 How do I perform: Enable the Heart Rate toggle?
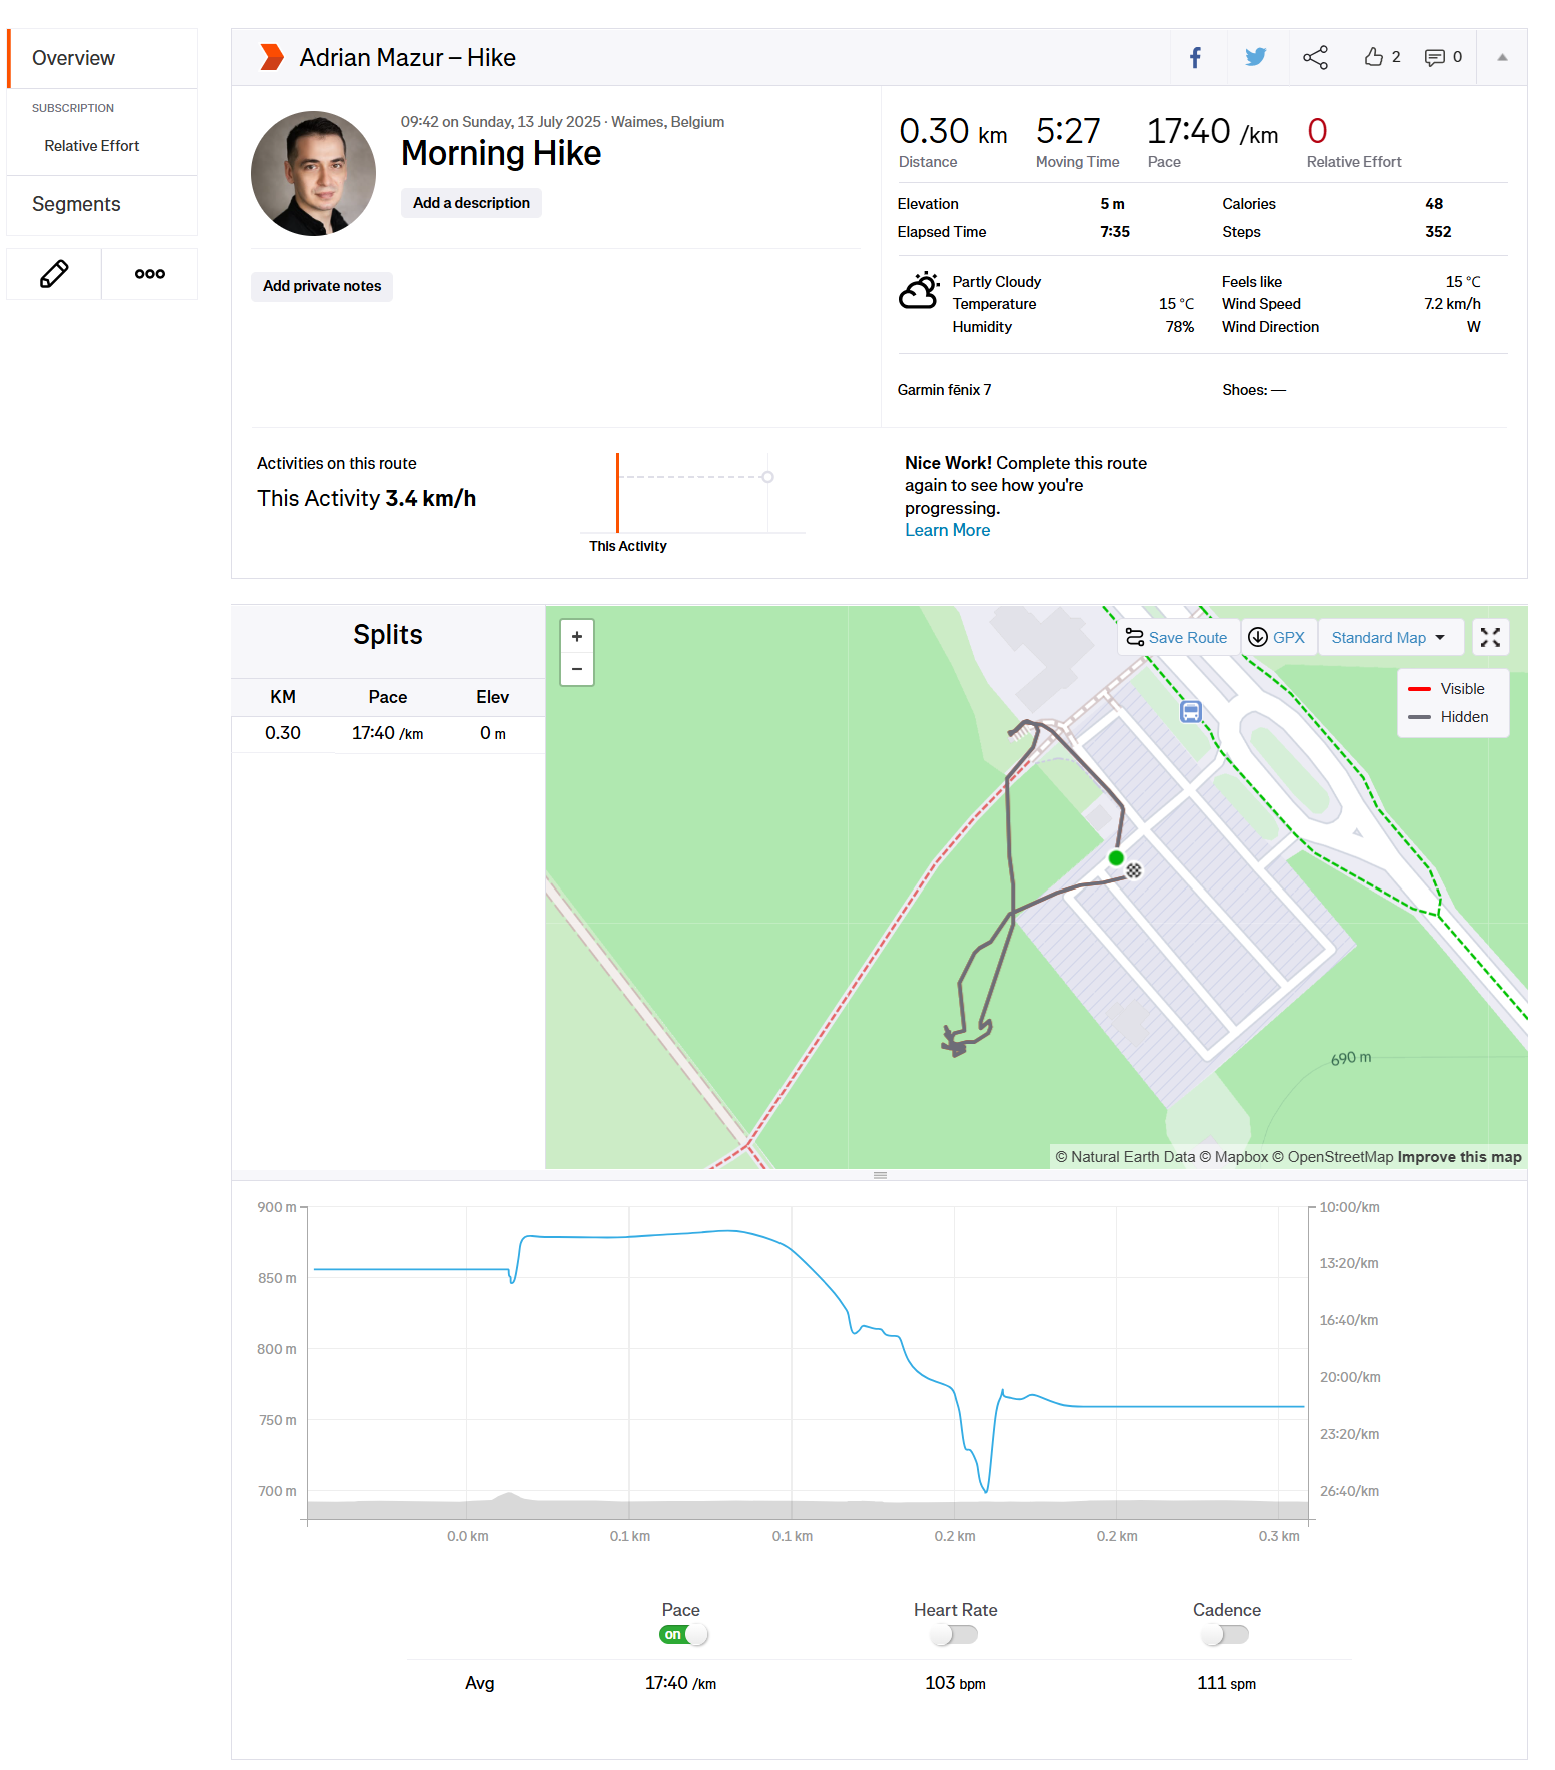click(954, 1635)
